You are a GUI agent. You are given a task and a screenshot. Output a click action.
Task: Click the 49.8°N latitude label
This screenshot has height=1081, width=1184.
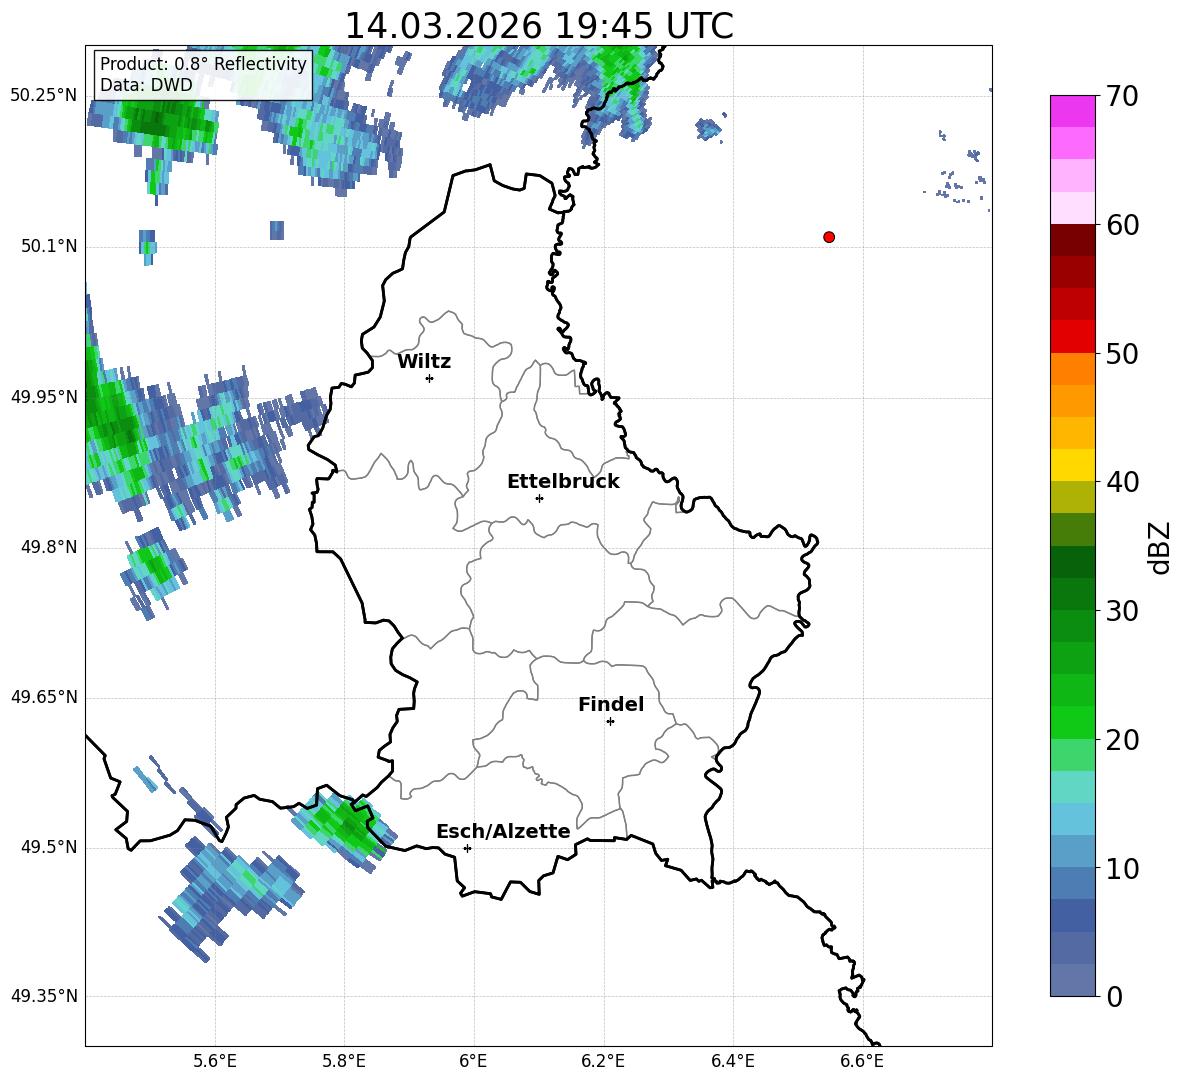point(48,547)
